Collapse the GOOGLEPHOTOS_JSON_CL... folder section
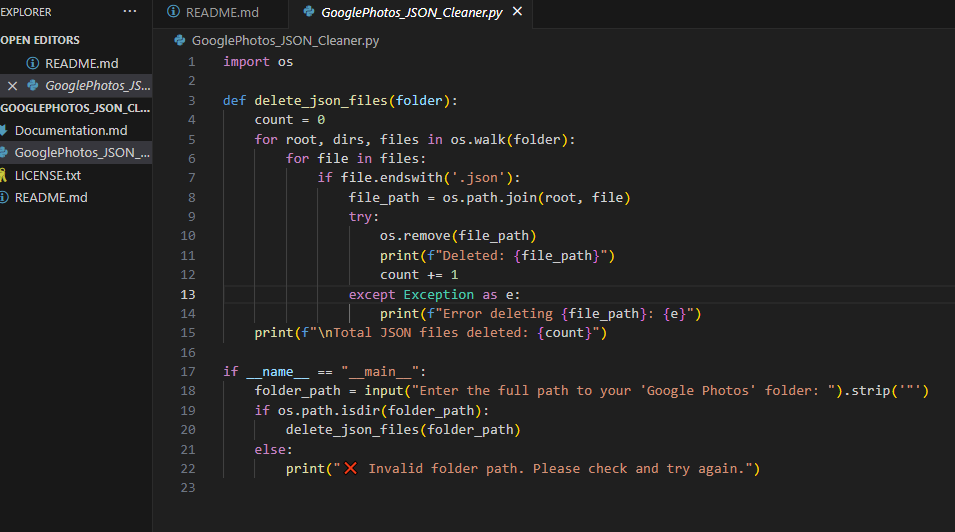 click(x=75, y=108)
